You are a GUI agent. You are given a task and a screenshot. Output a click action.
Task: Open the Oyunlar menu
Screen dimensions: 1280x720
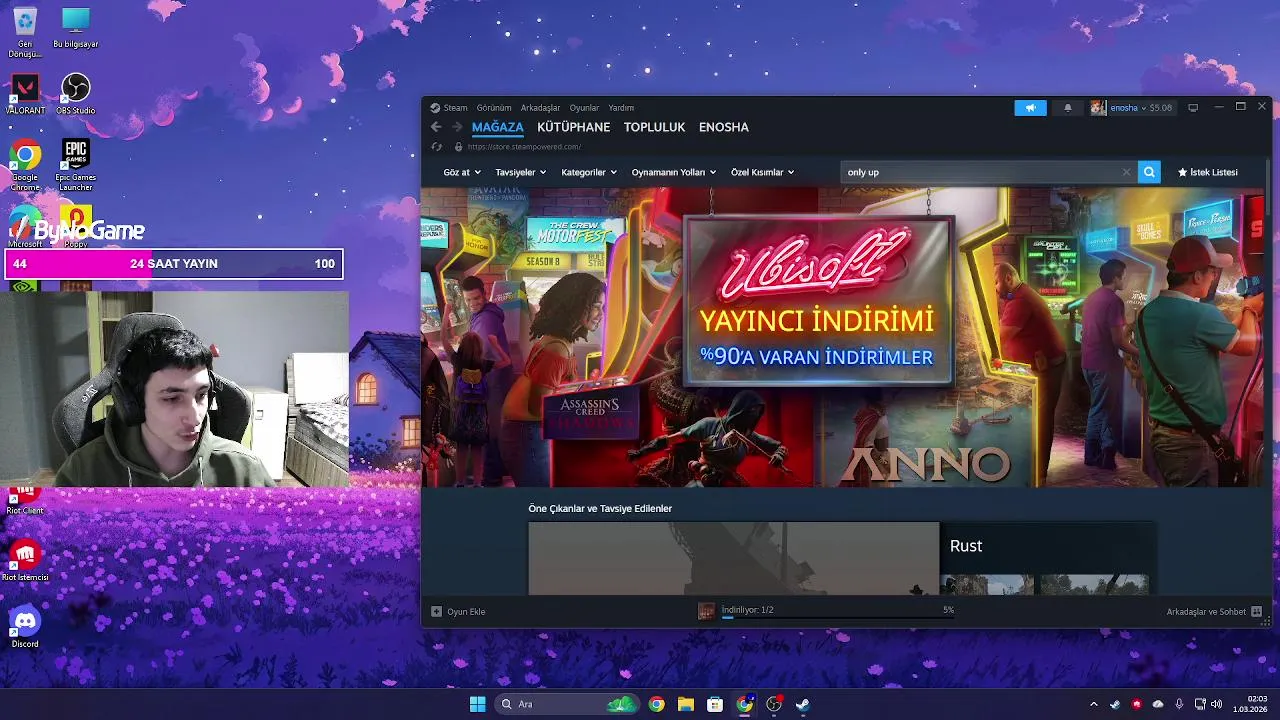584,108
